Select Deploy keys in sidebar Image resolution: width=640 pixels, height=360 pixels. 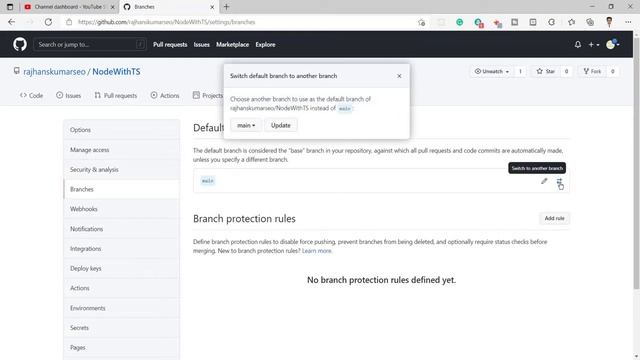click(x=122, y=268)
